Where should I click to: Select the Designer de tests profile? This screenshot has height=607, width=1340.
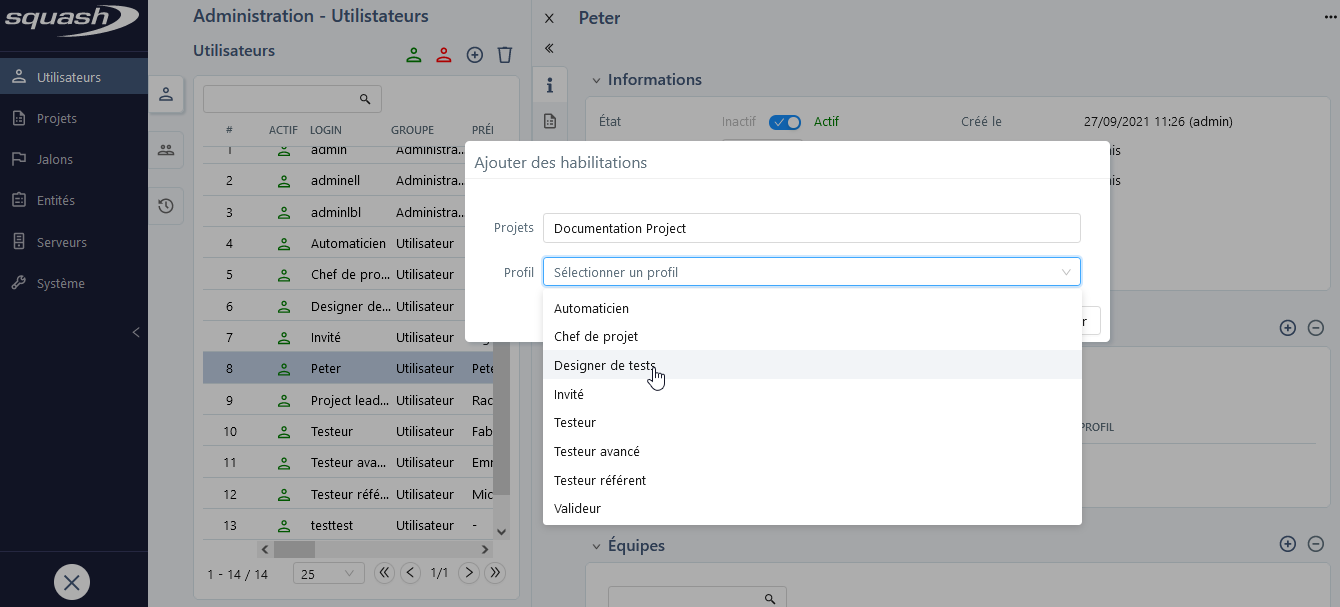[x=605, y=366]
